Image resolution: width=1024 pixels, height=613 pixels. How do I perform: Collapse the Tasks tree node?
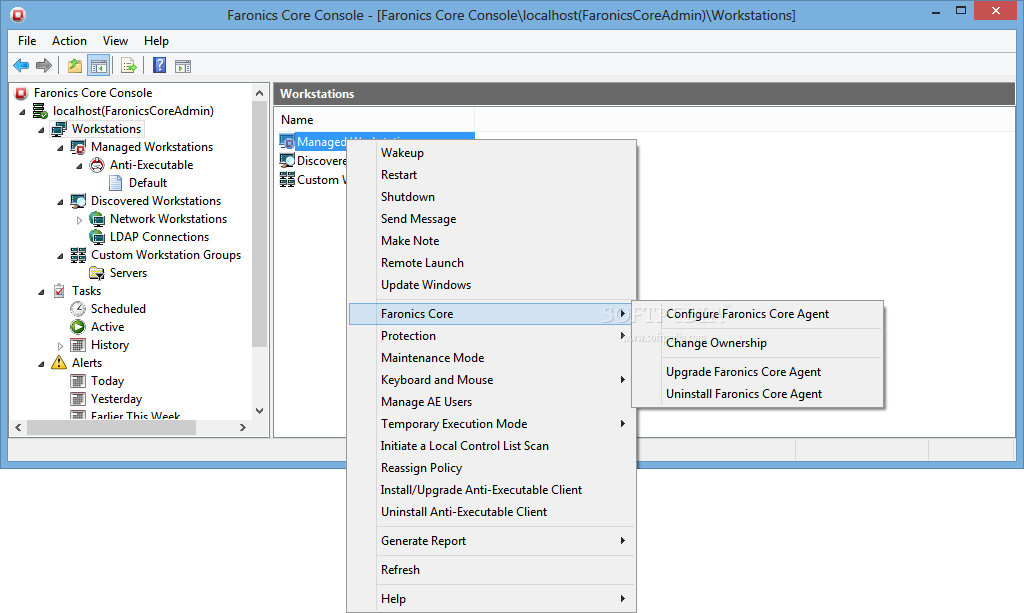pyautogui.click(x=41, y=292)
